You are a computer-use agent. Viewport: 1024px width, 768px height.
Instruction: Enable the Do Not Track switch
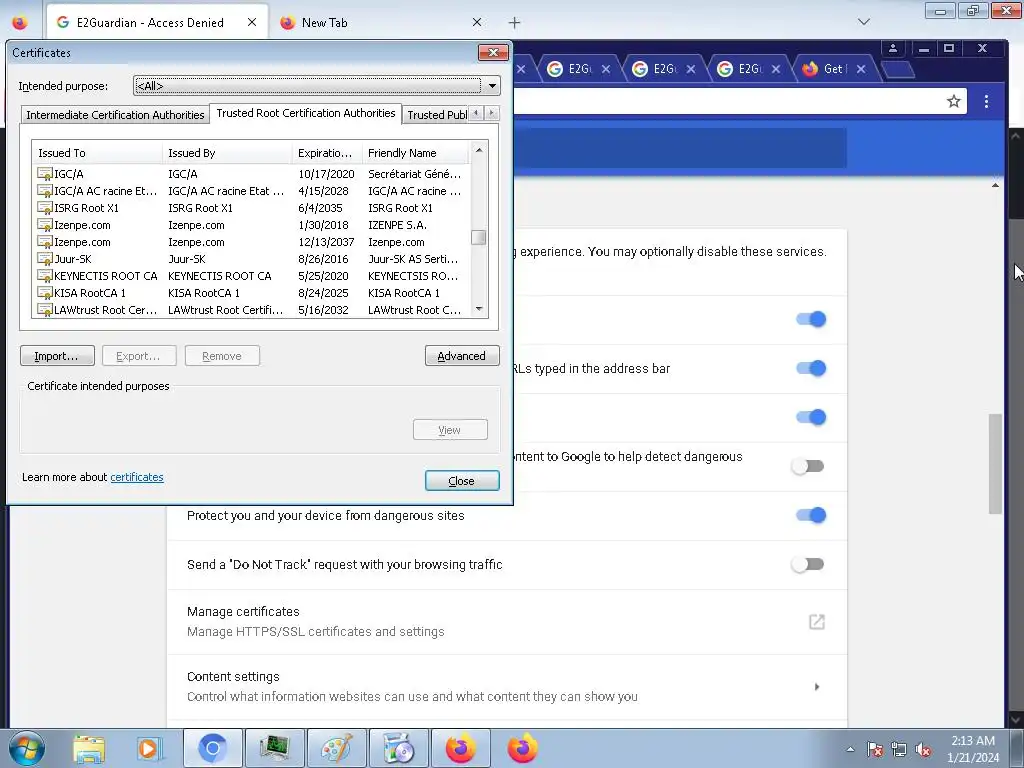pos(808,564)
